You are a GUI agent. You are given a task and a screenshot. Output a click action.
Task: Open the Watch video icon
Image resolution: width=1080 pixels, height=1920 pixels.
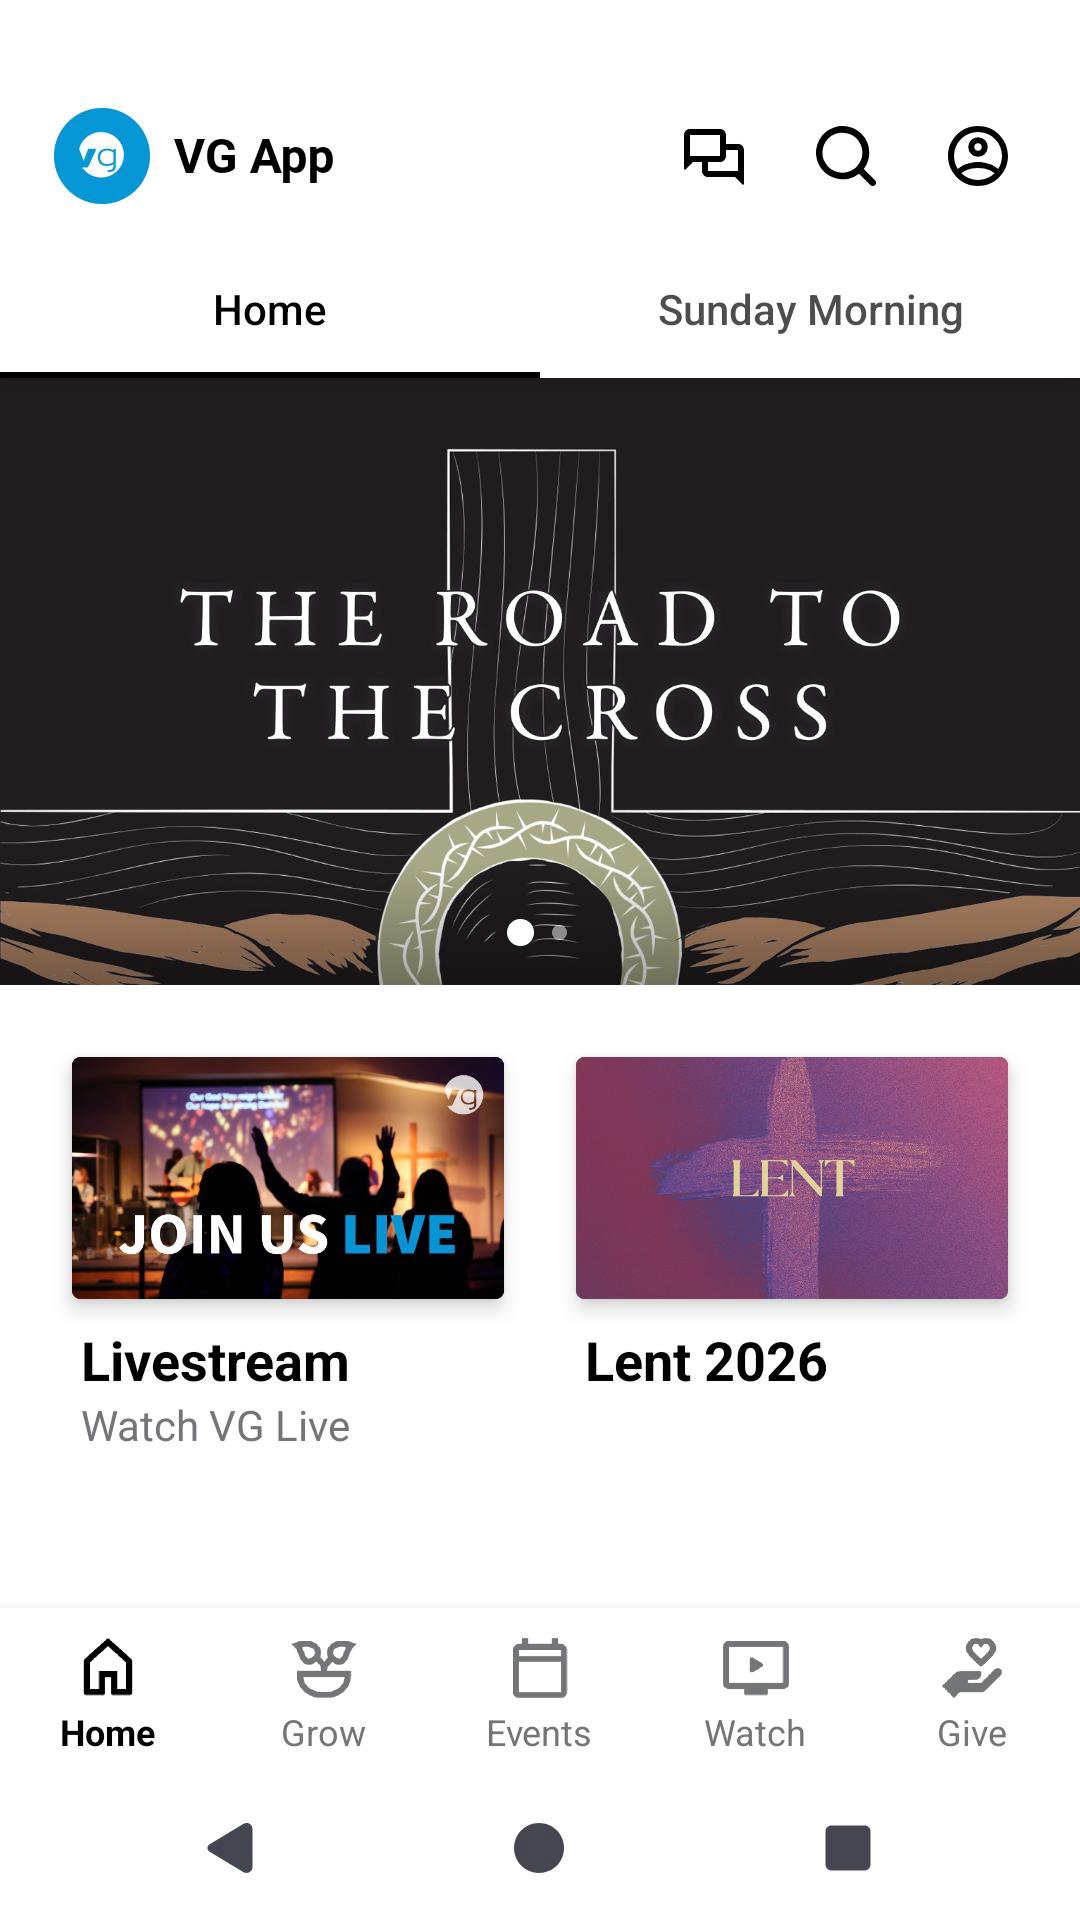point(755,1668)
